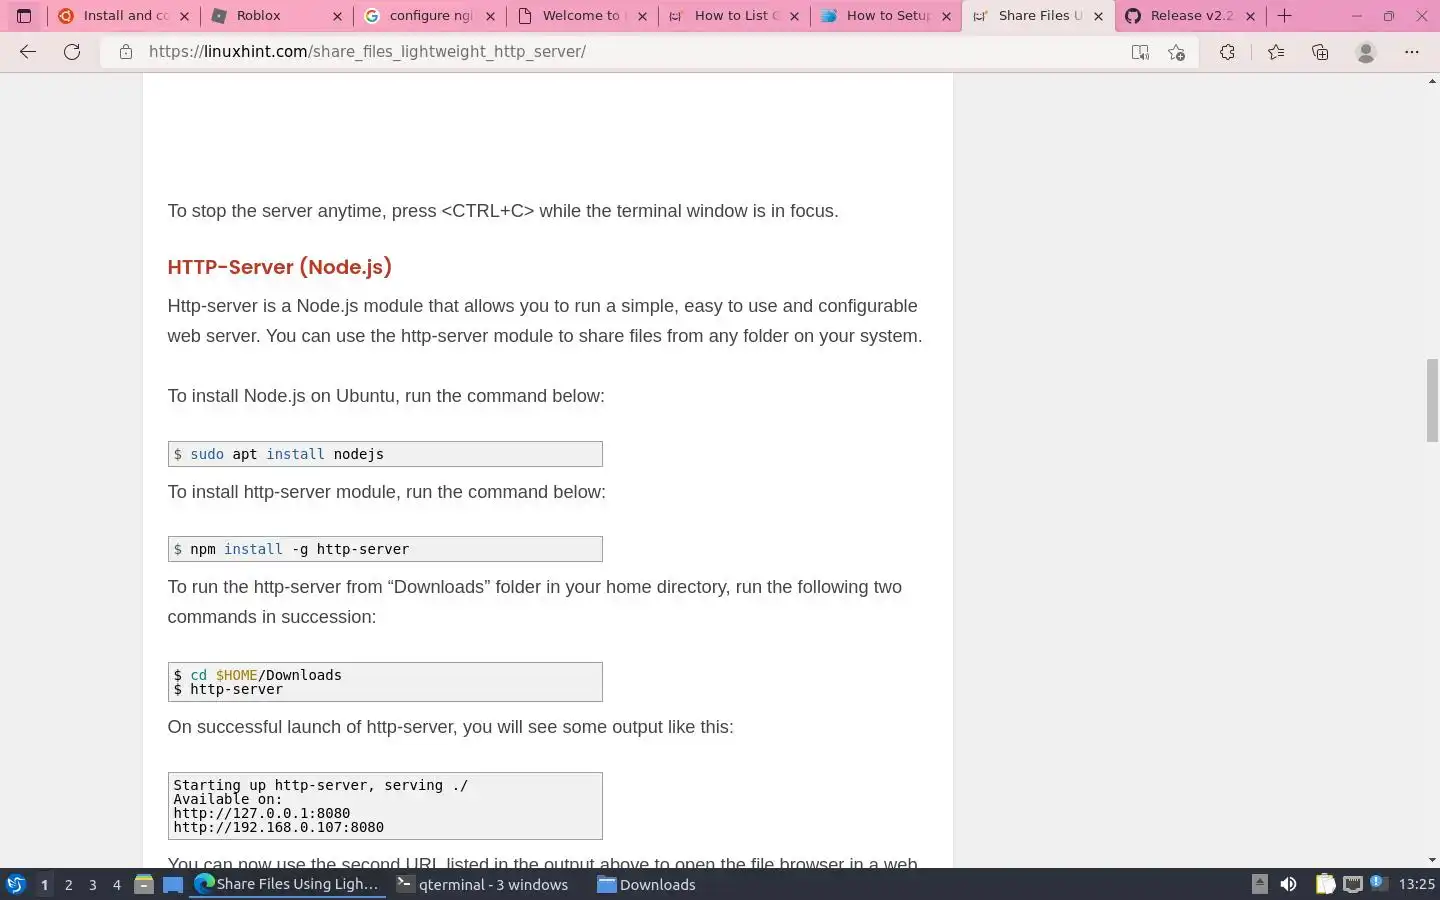
Task: Click the 'cd $HOME/Downloads' code line
Action: (258, 675)
